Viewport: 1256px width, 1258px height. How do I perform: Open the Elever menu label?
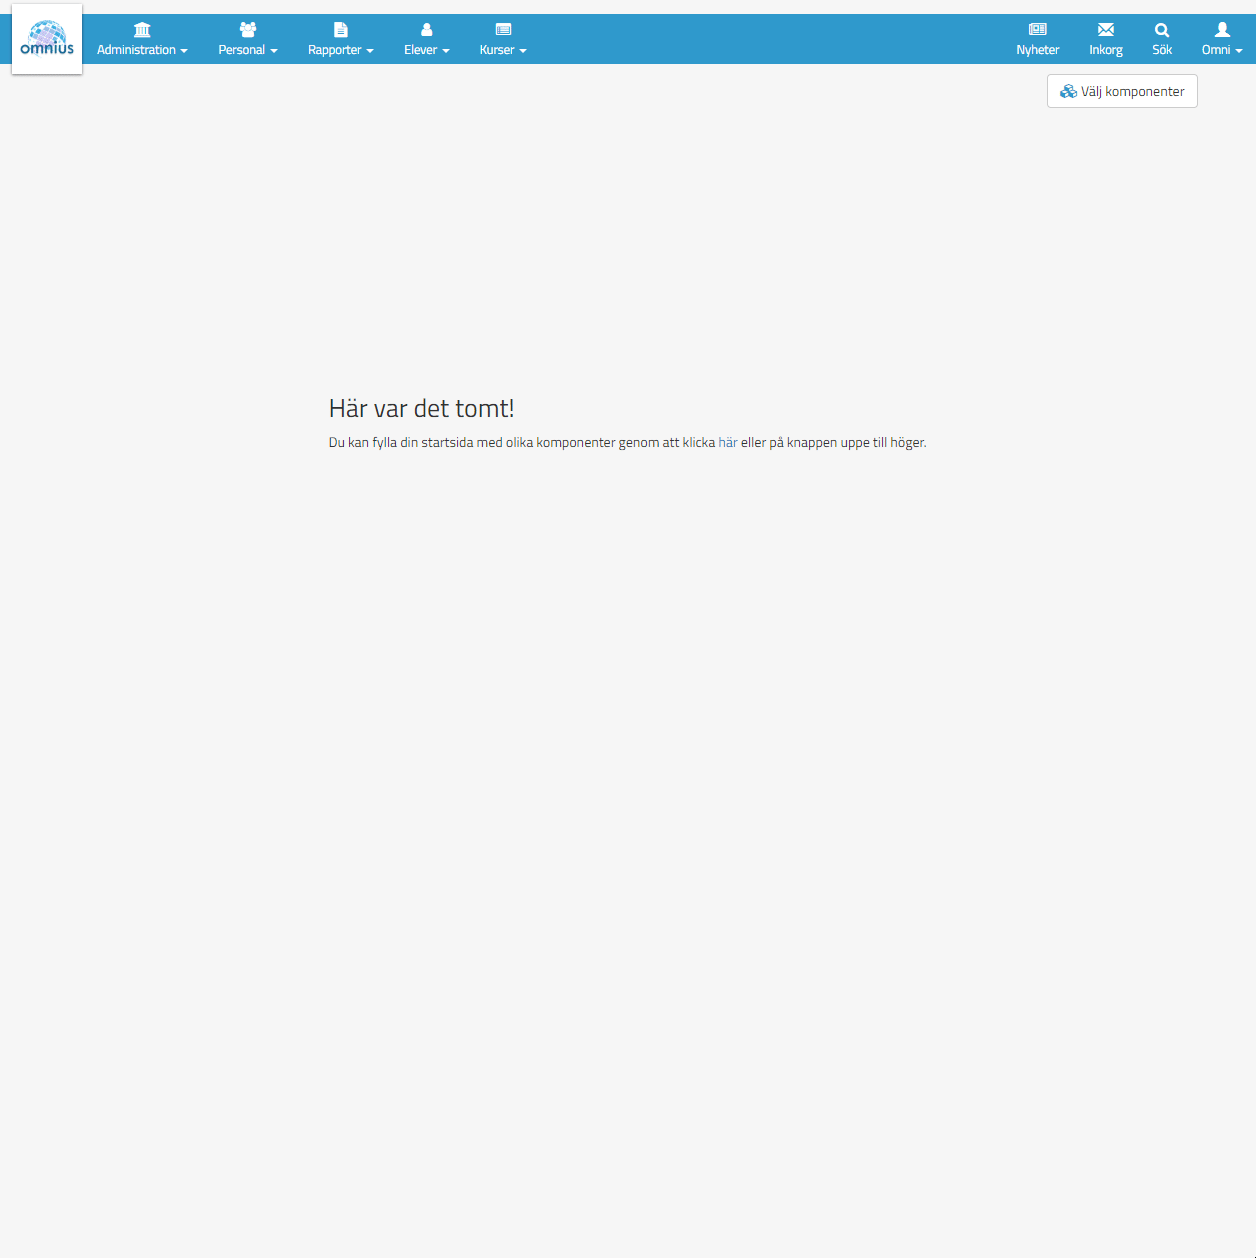[x=420, y=50]
